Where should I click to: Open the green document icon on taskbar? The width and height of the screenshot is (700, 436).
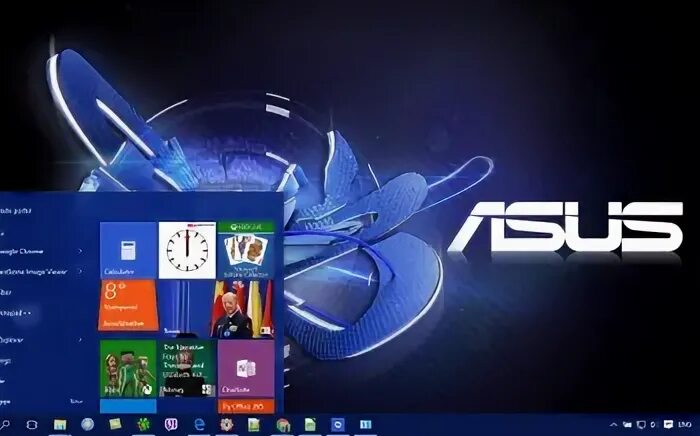(310, 424)
